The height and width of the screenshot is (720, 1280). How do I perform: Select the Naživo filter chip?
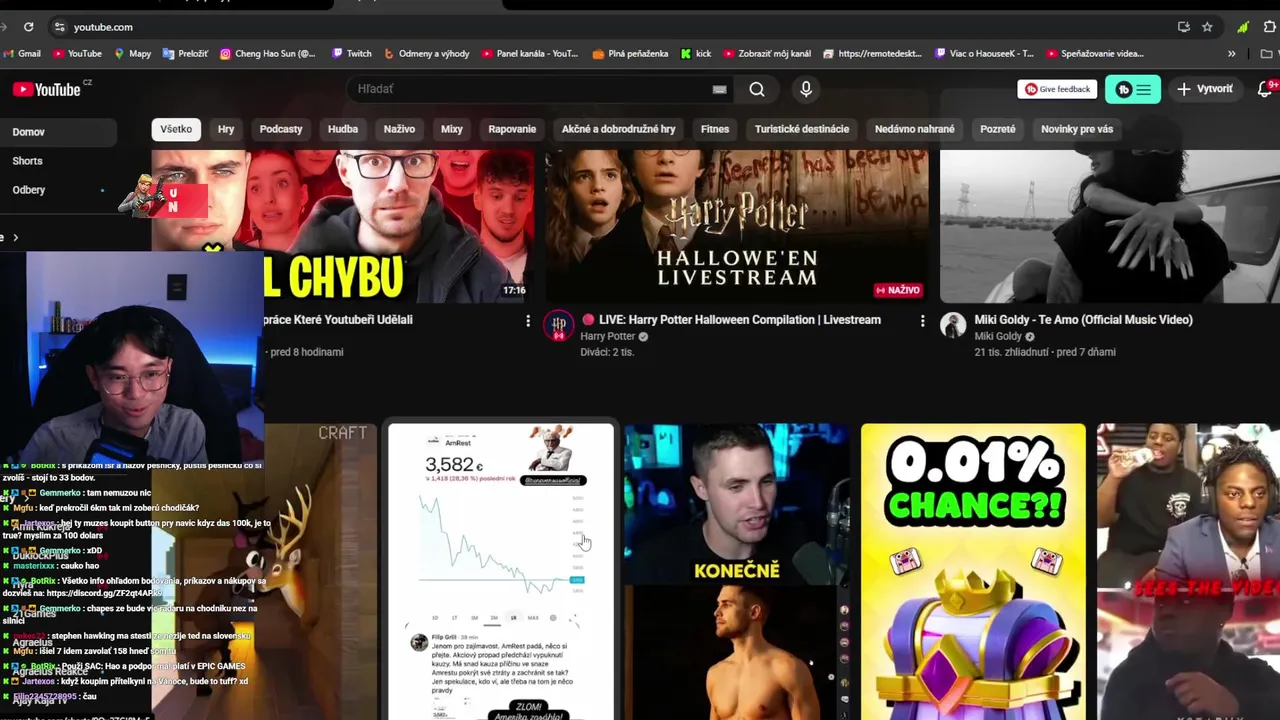(x=399, y=129)
